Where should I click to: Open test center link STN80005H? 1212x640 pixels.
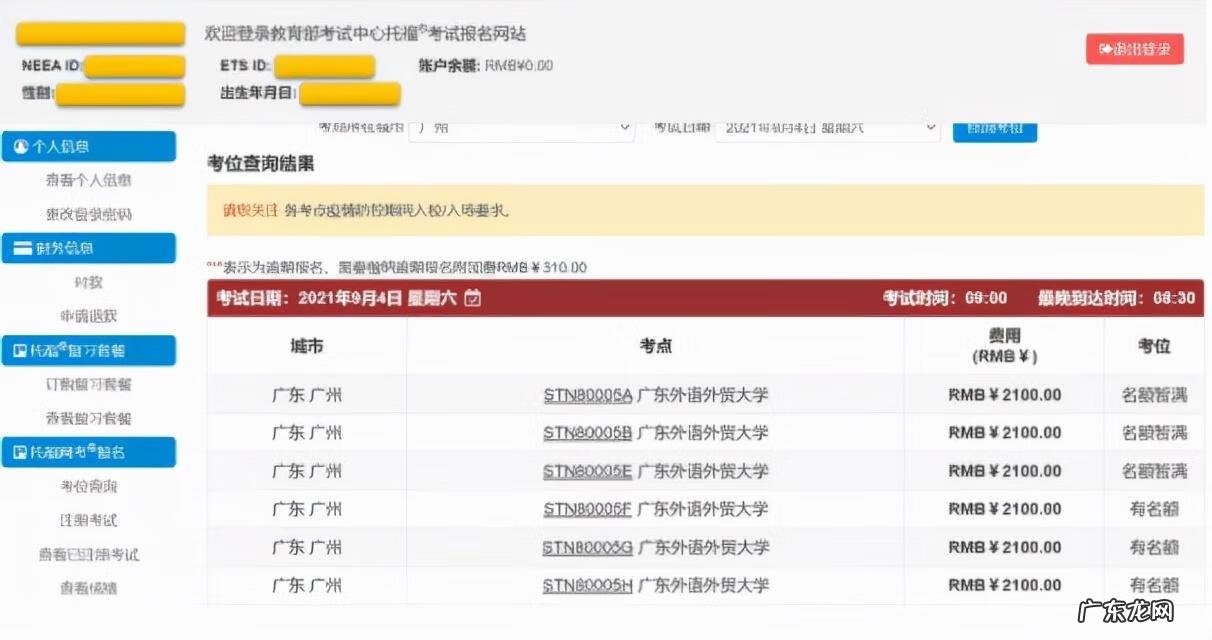588,586
